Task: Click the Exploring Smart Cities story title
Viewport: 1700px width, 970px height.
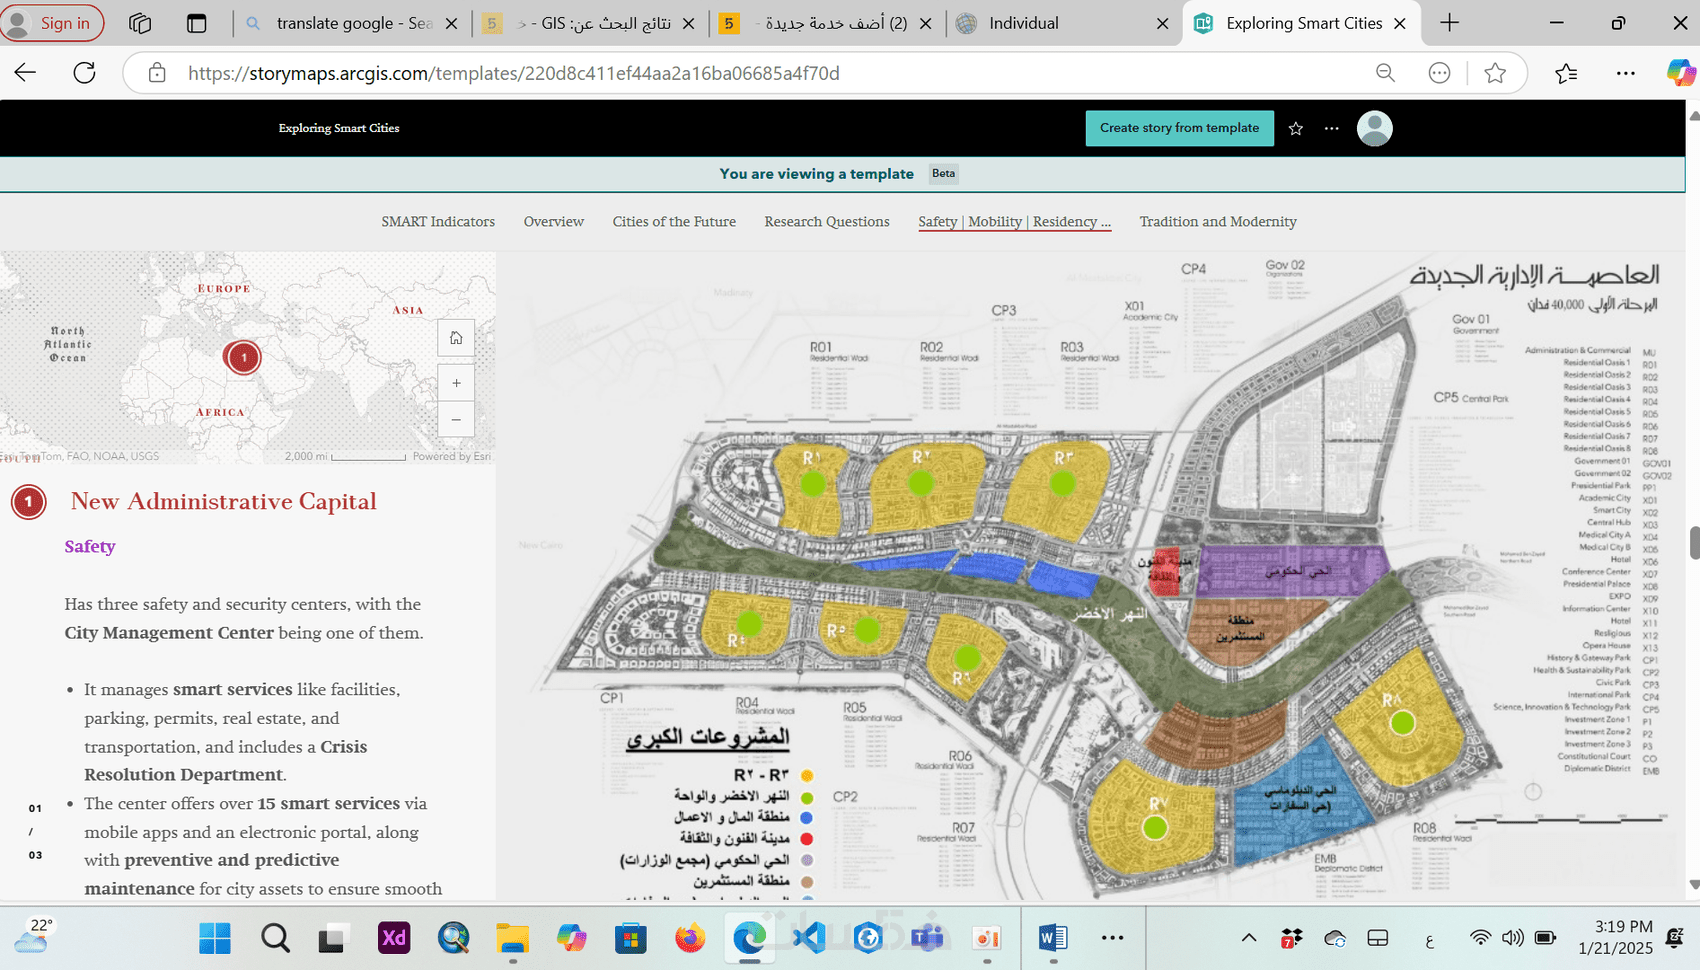Action: [x=339, y=128]
